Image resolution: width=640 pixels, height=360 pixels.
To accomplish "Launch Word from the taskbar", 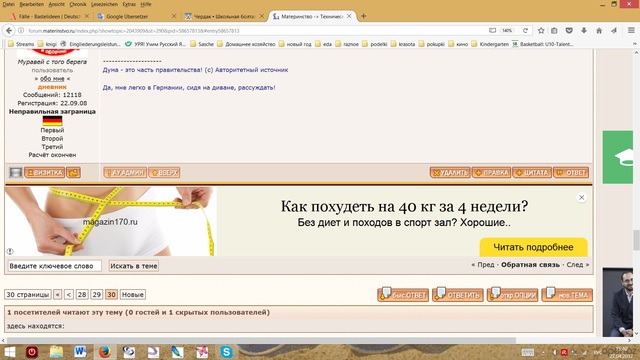I will (80, 351).
